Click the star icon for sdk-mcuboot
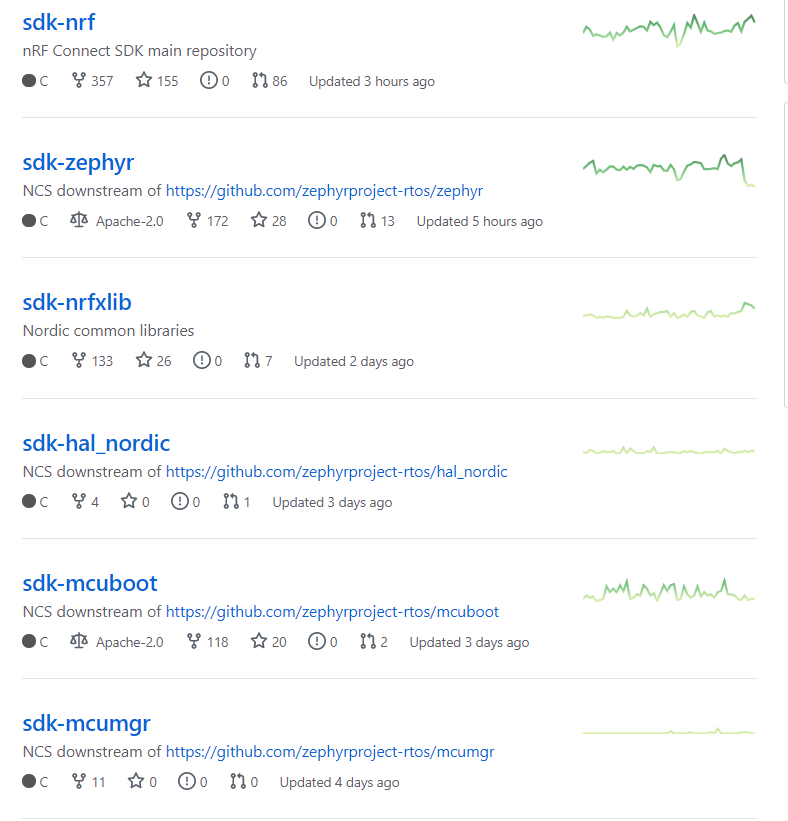 coord(259,642)
